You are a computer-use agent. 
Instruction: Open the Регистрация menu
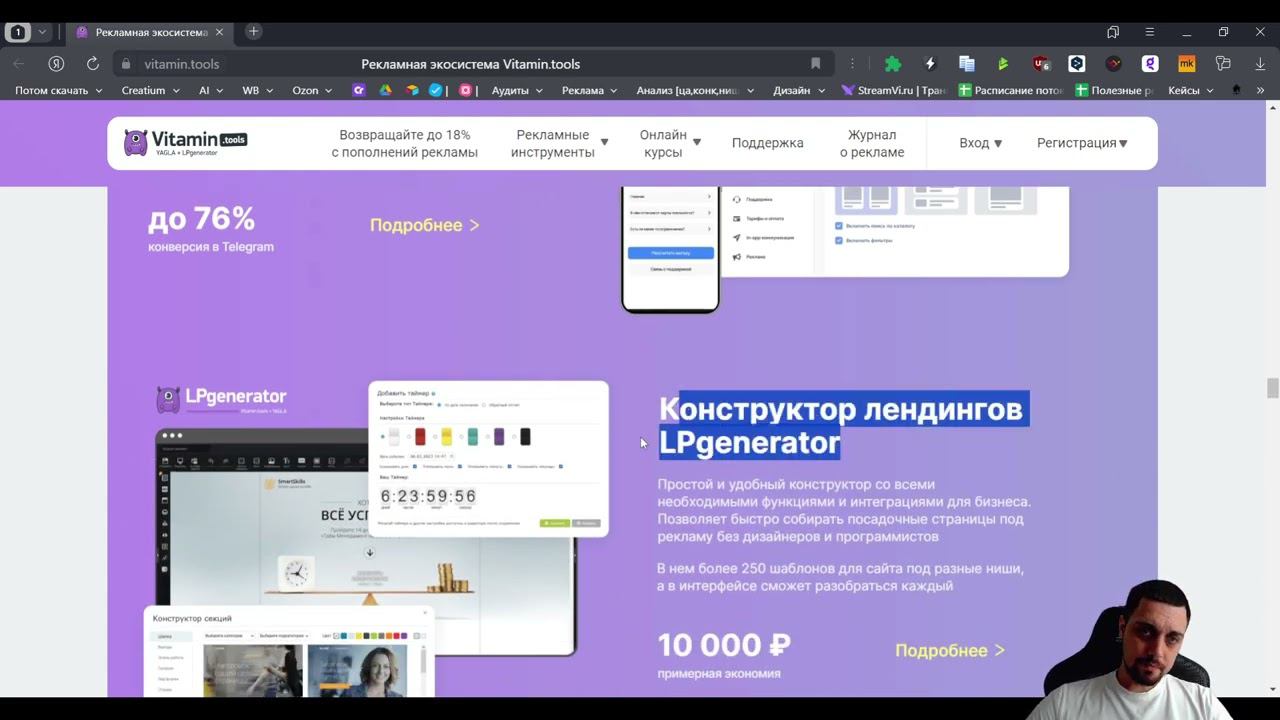pyautogui.click(x=1082, y=143)
